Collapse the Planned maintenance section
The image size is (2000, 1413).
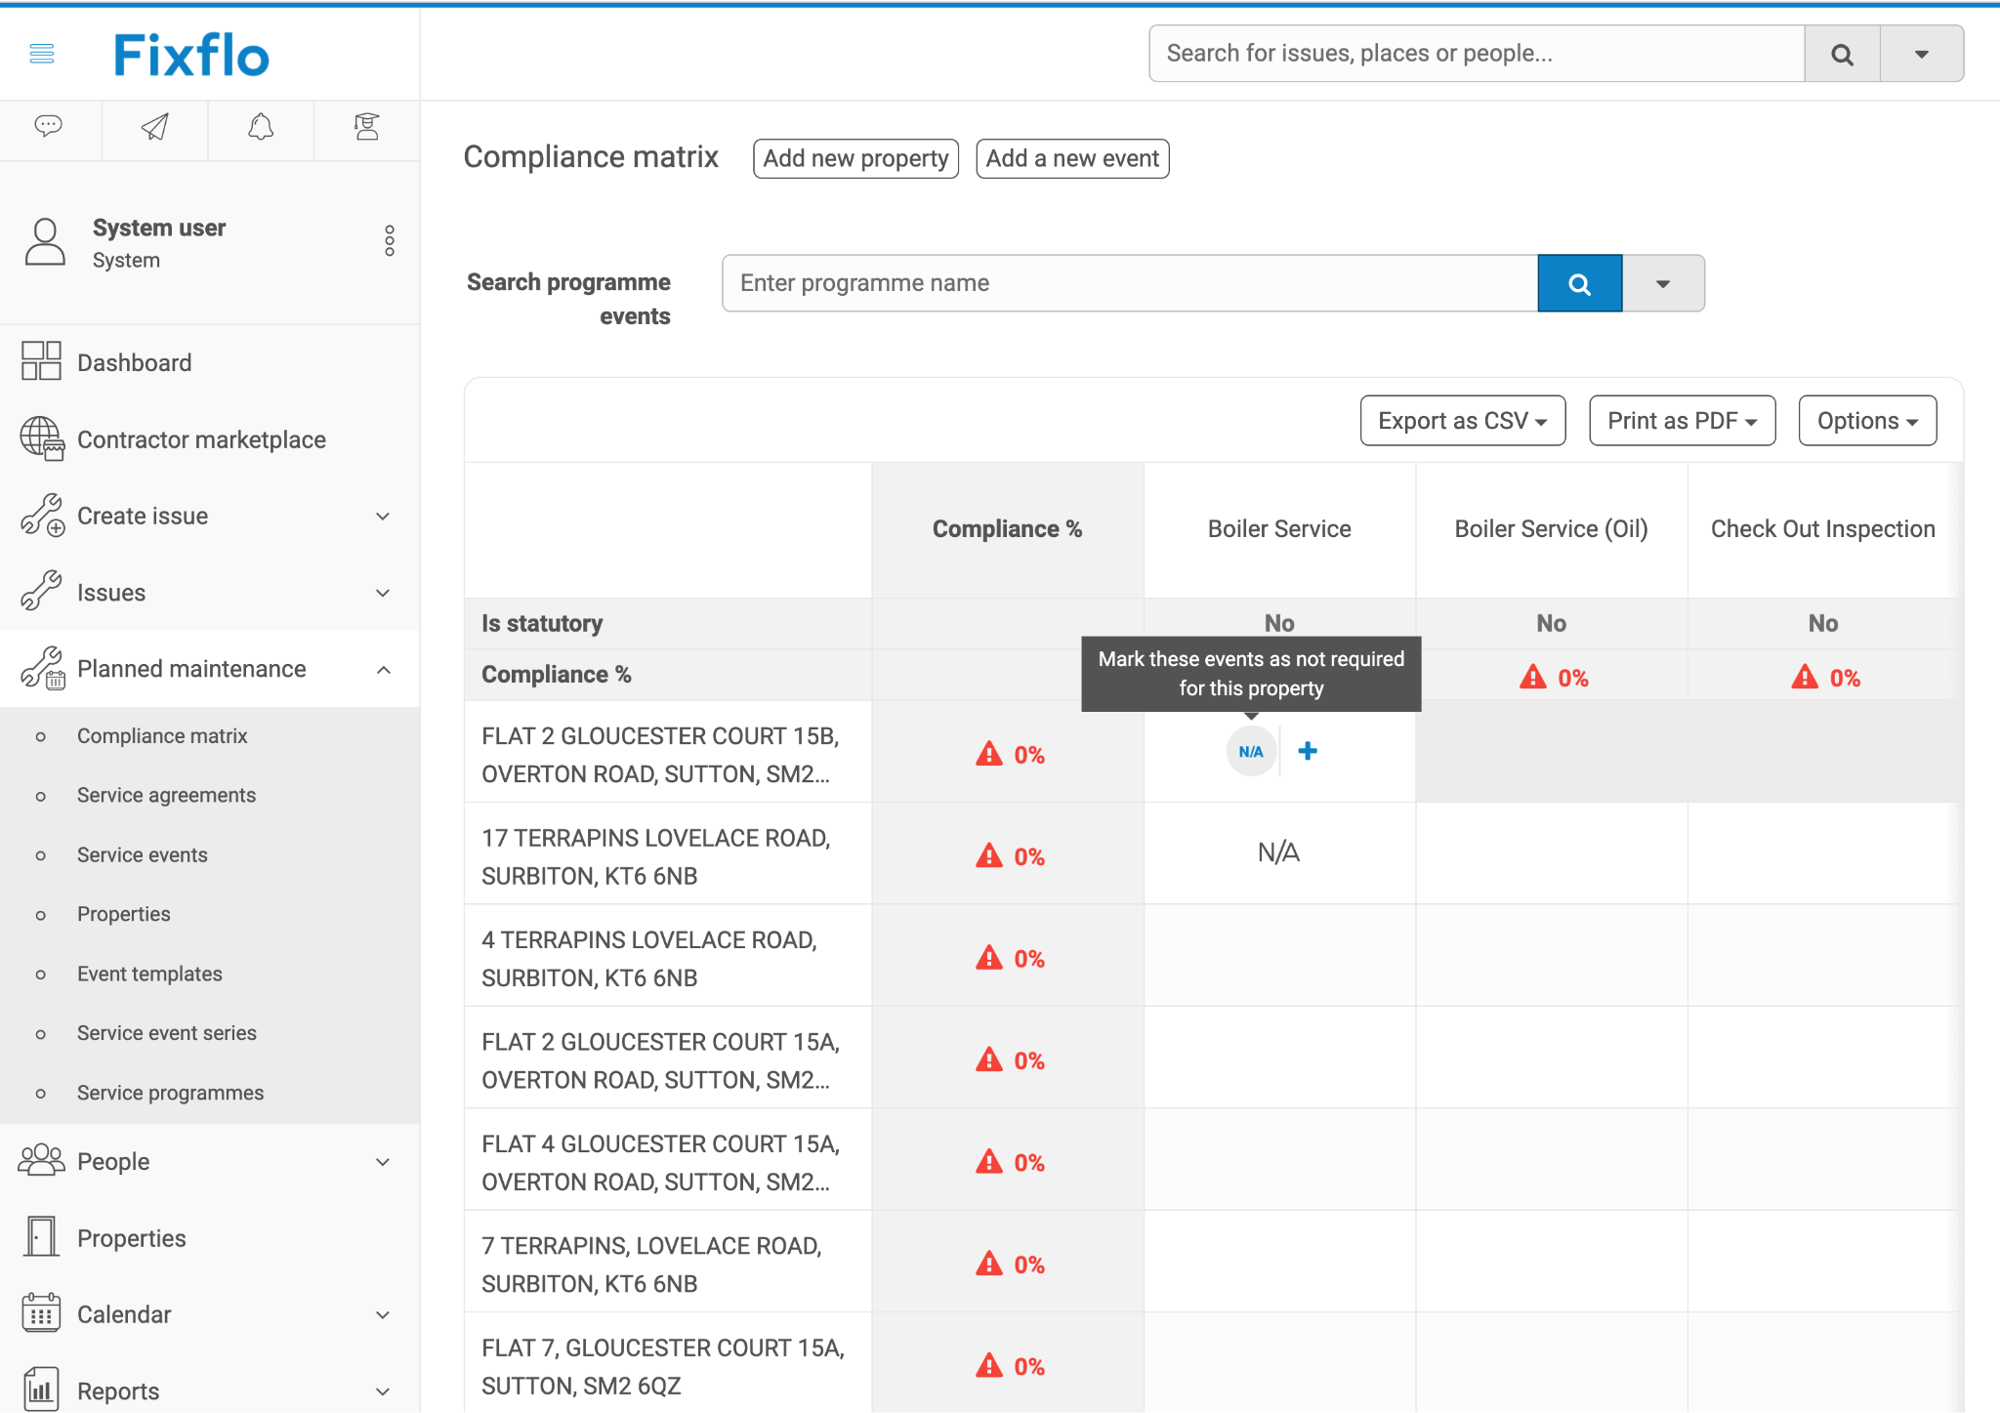(384, 669)
